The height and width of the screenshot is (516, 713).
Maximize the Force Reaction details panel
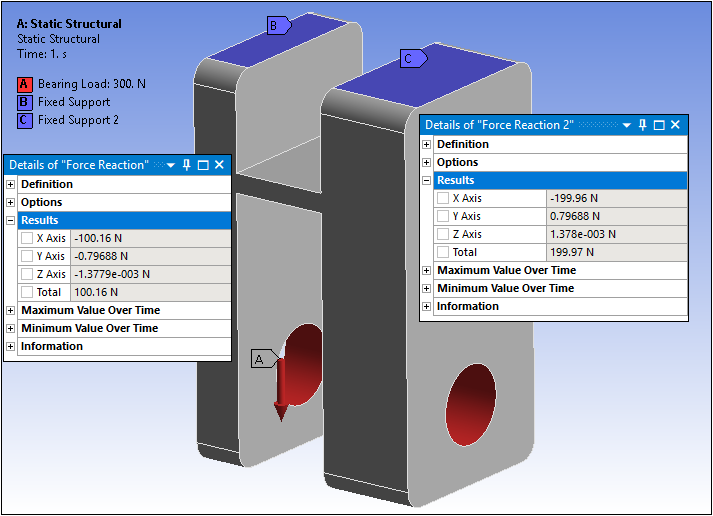(x=203, y=165)
